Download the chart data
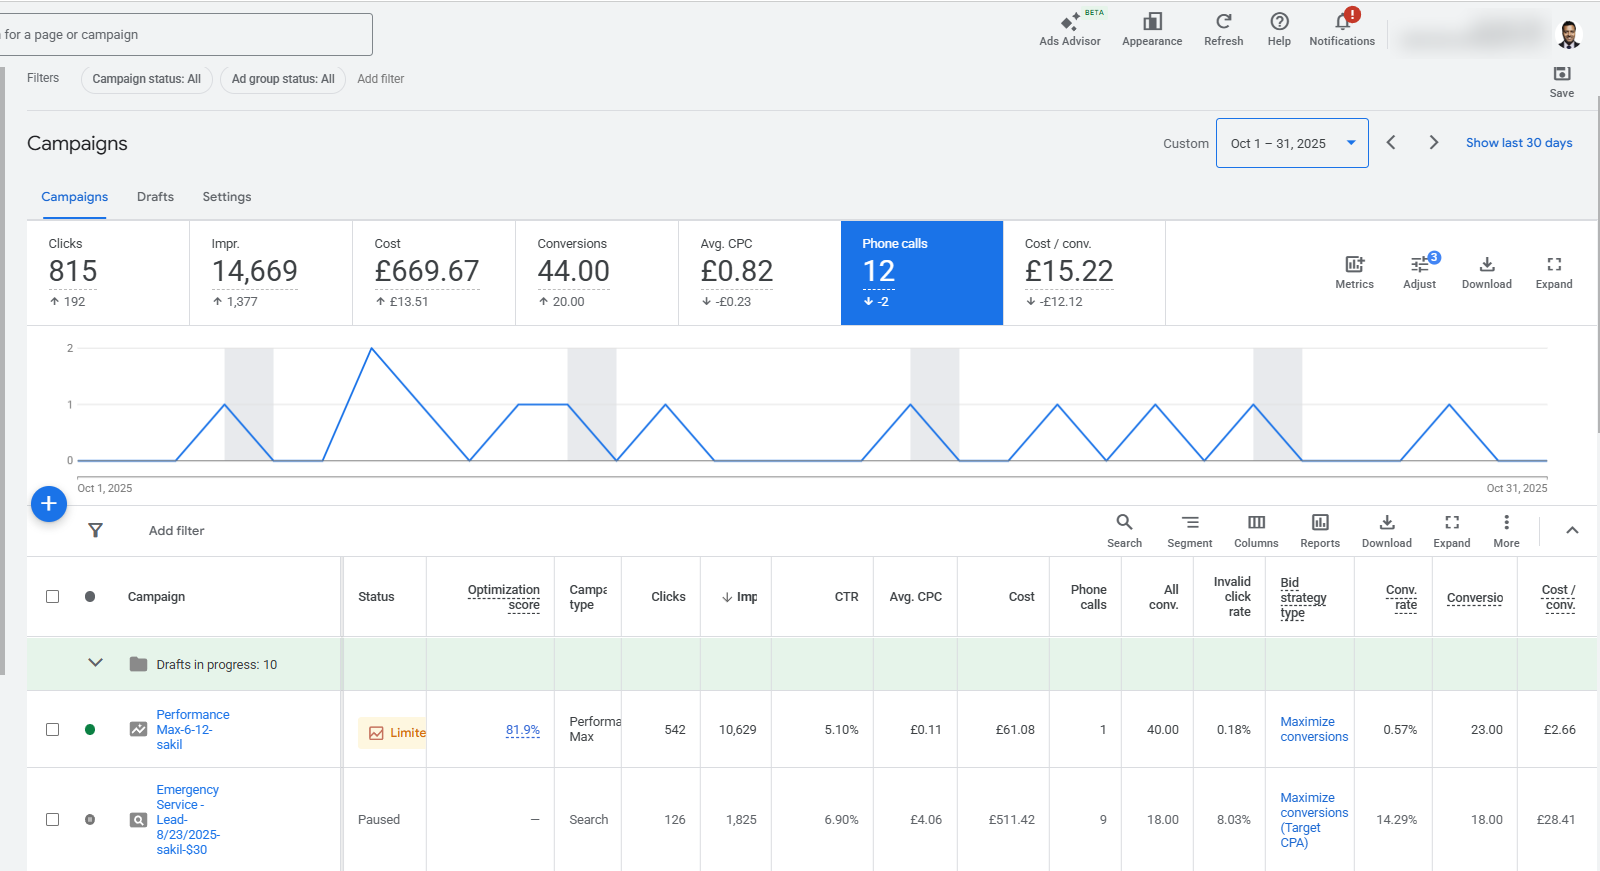The width and height of the screenshot is (1600, 871). [1486, 272]
